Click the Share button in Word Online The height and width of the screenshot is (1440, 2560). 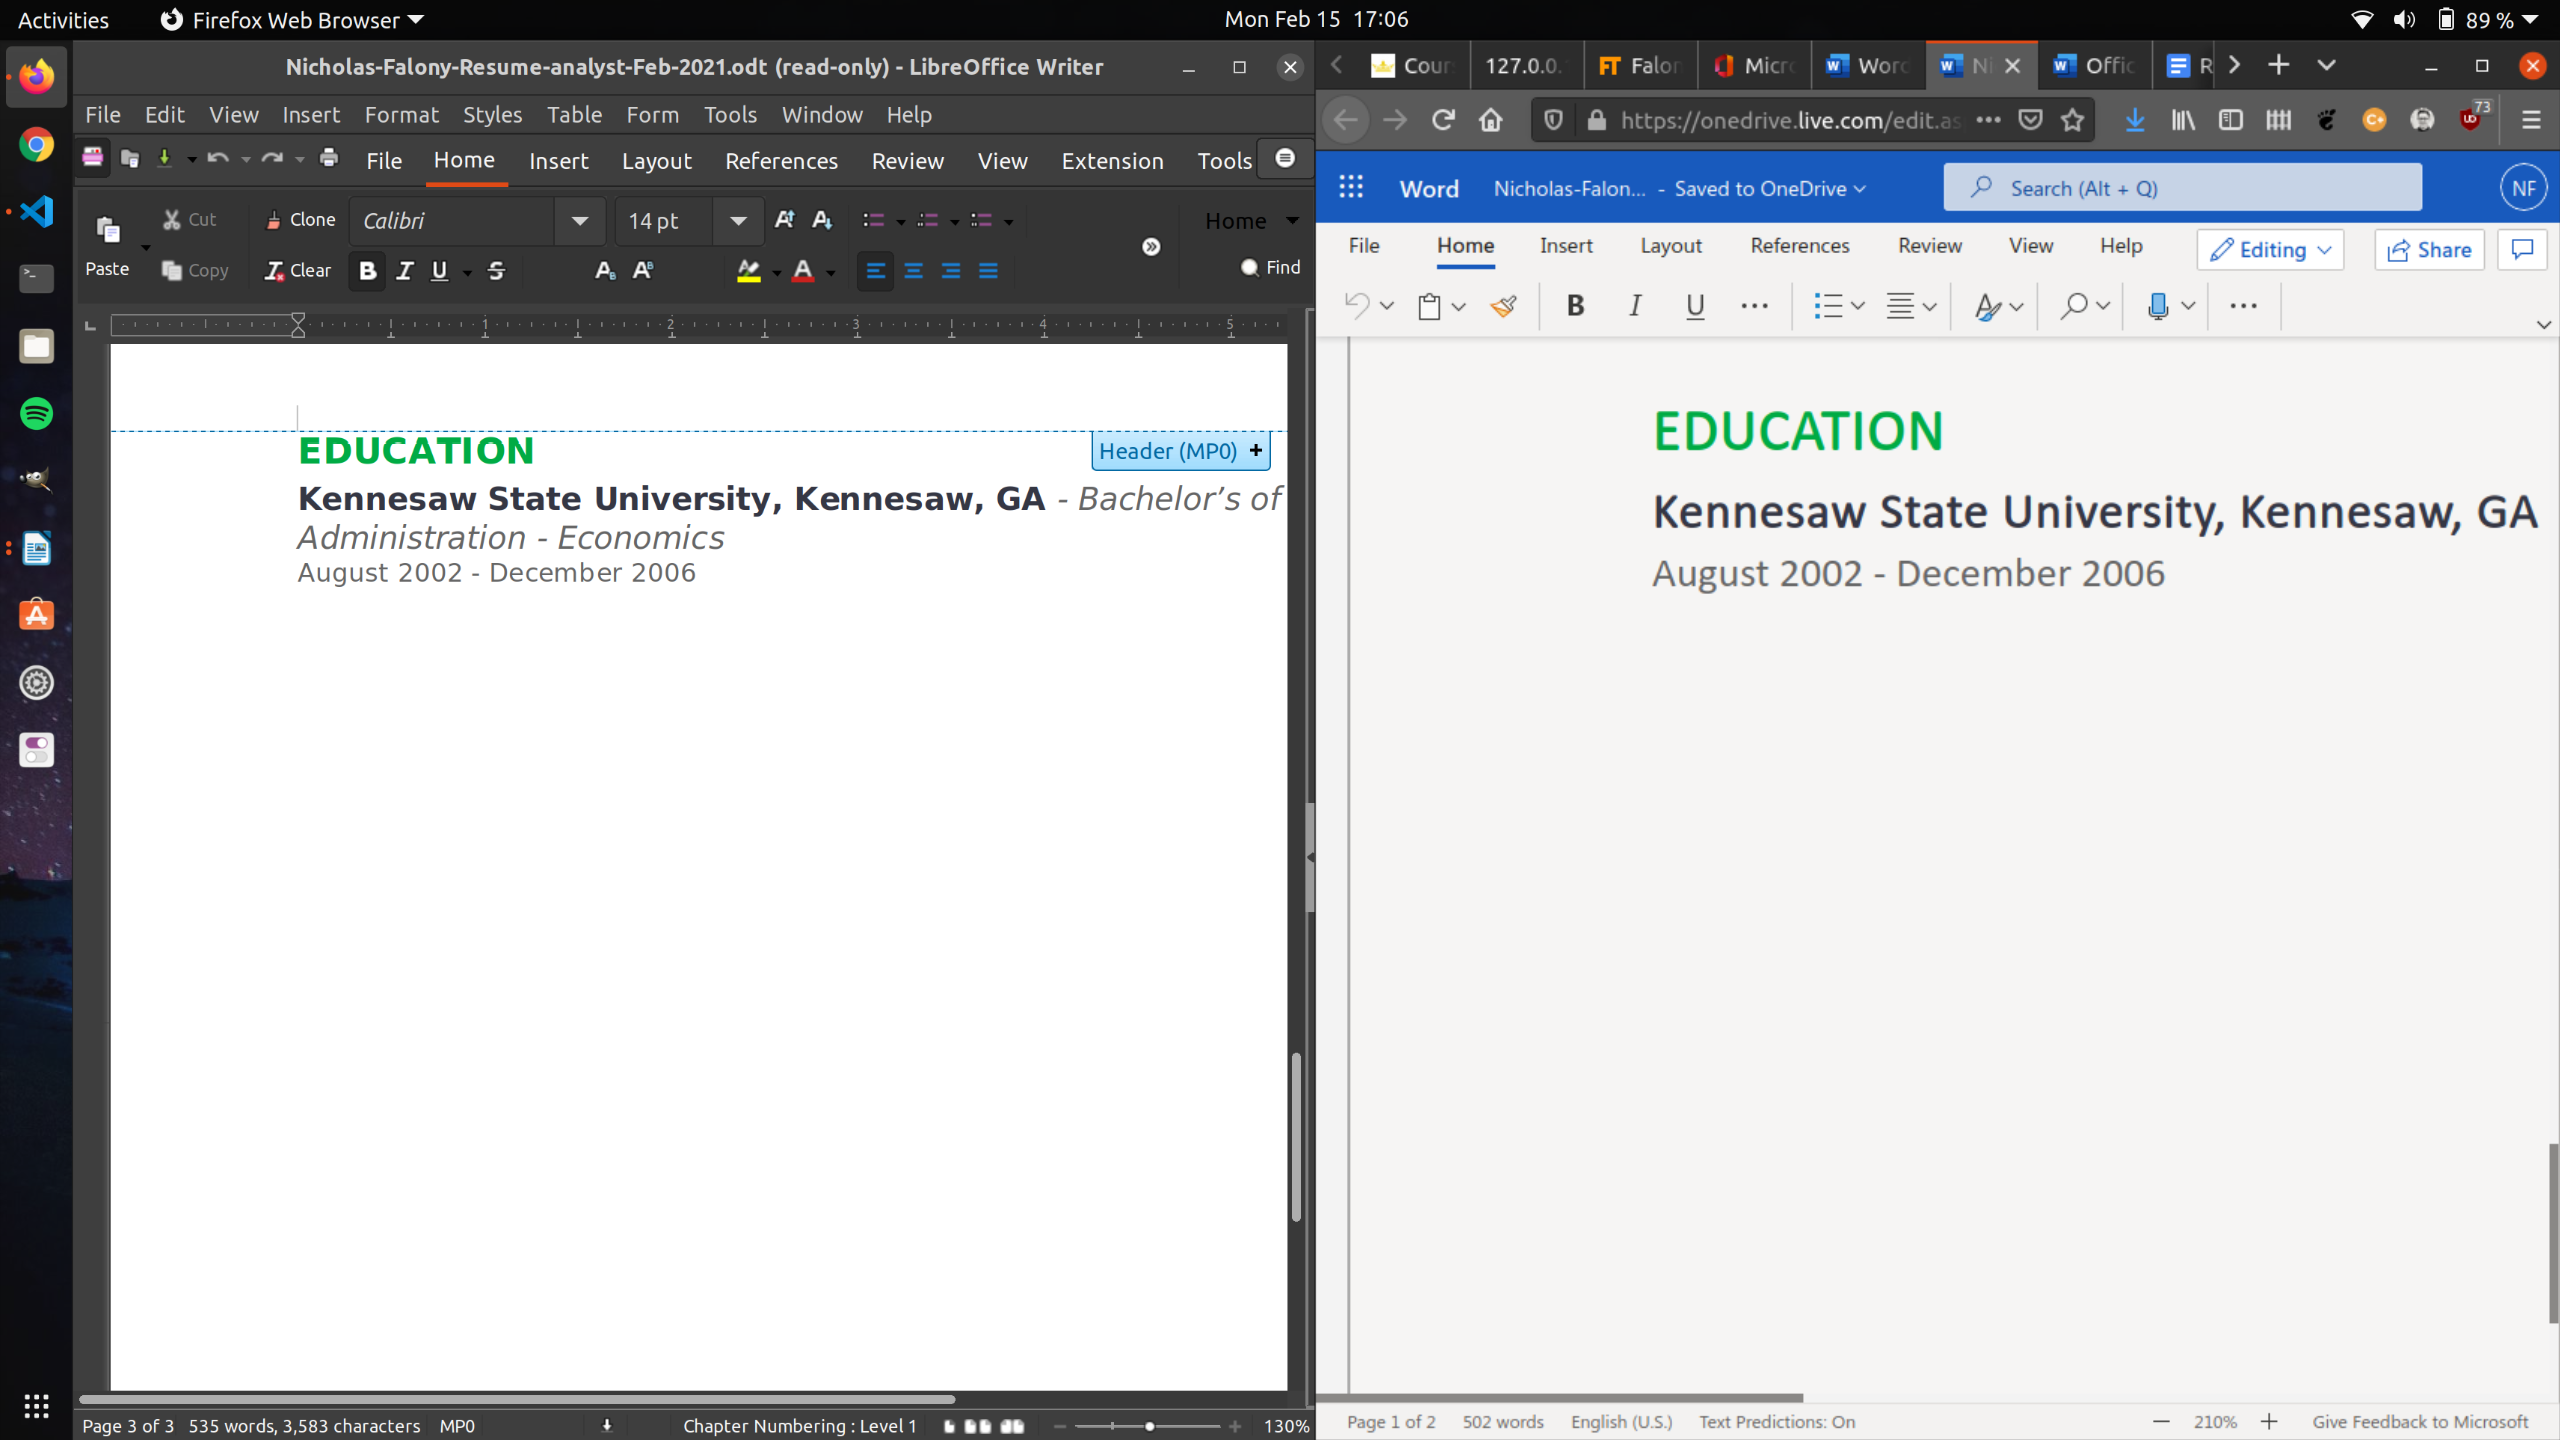(x=2430, y=246)
